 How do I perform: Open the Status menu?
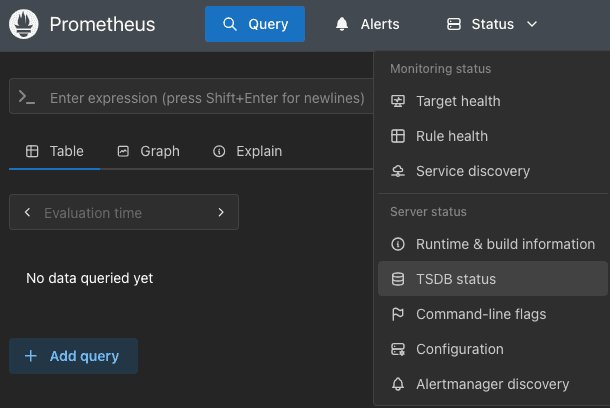(492, 24)
